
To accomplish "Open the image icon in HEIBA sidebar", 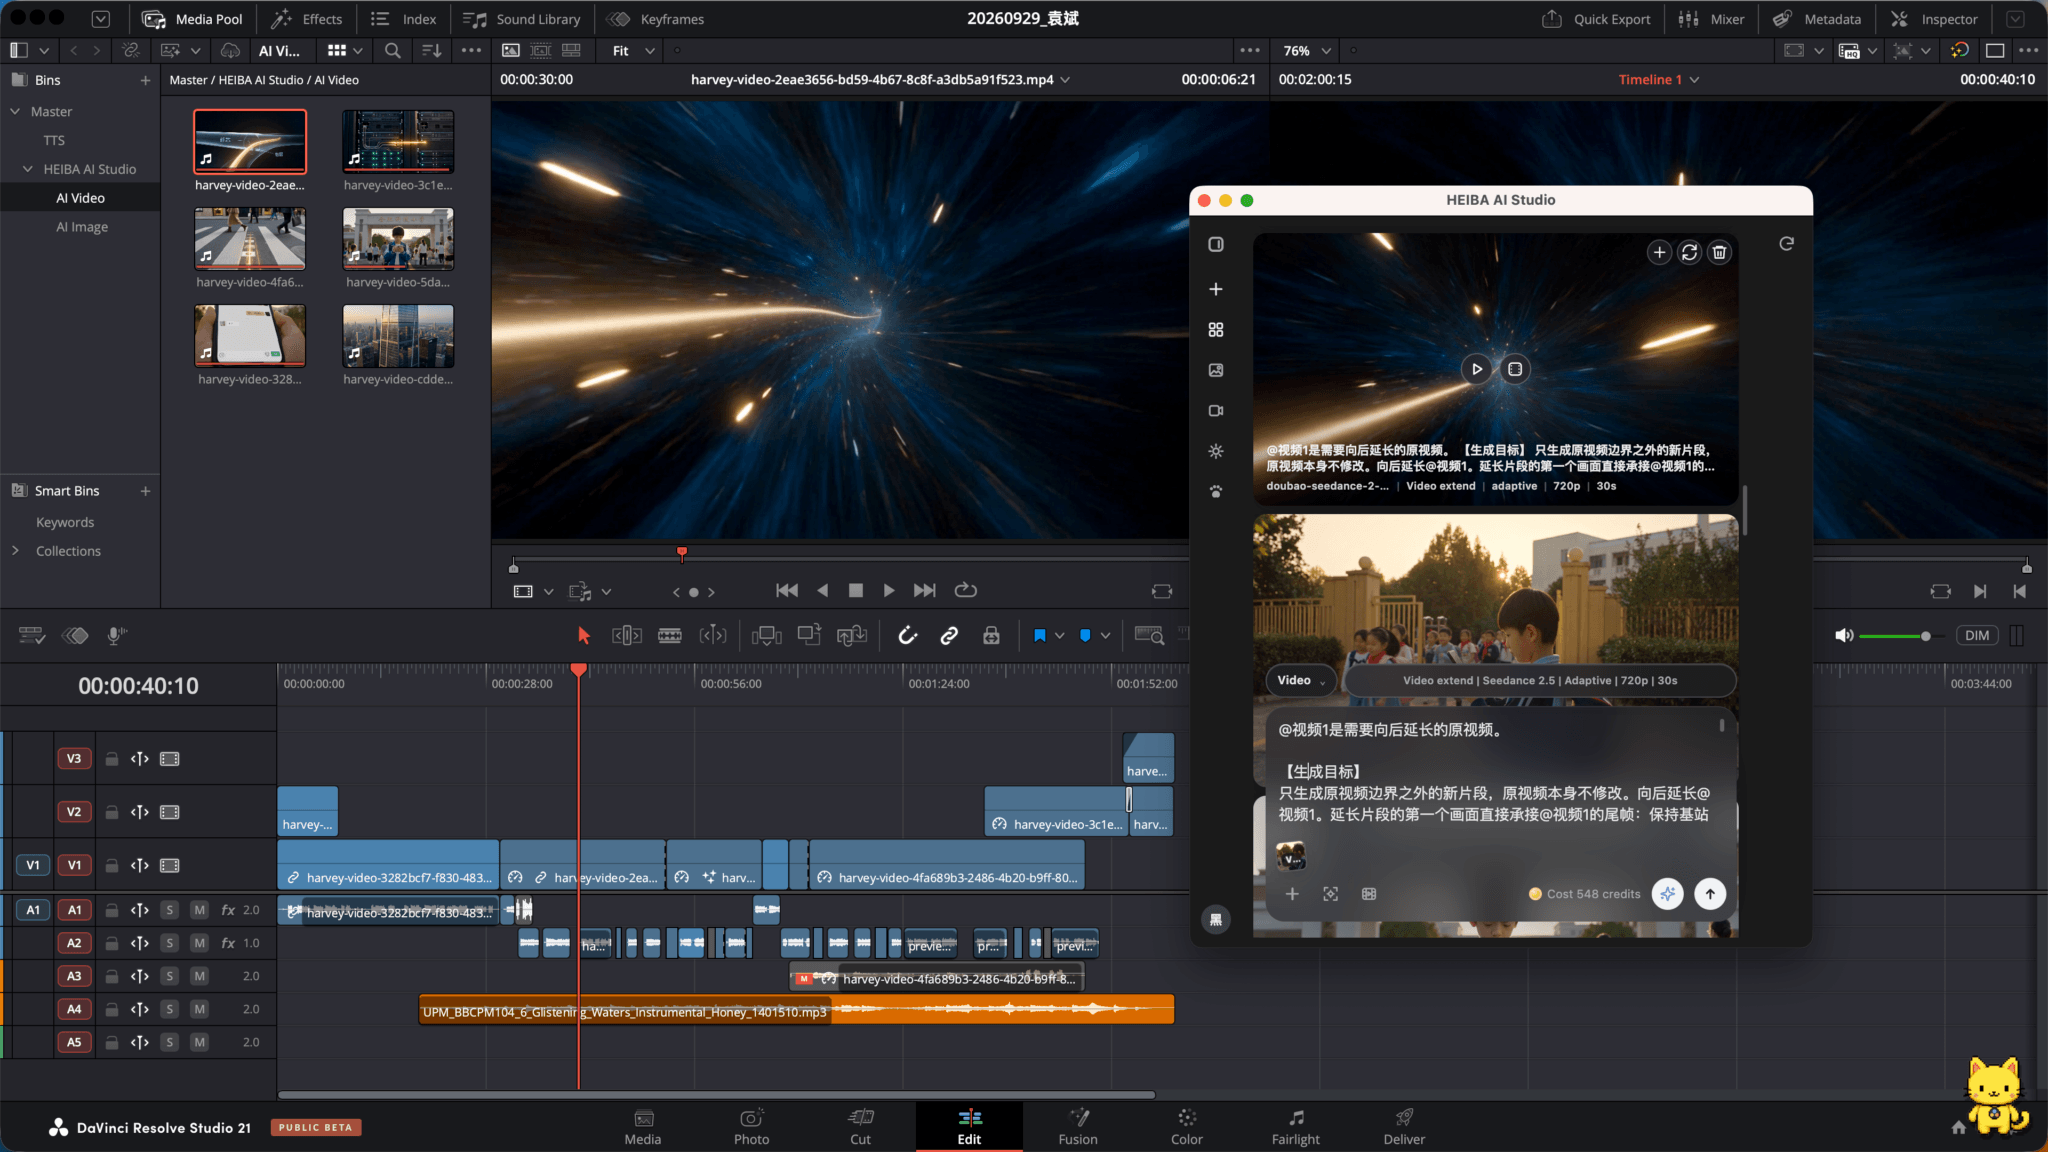I will point(1216,370).
